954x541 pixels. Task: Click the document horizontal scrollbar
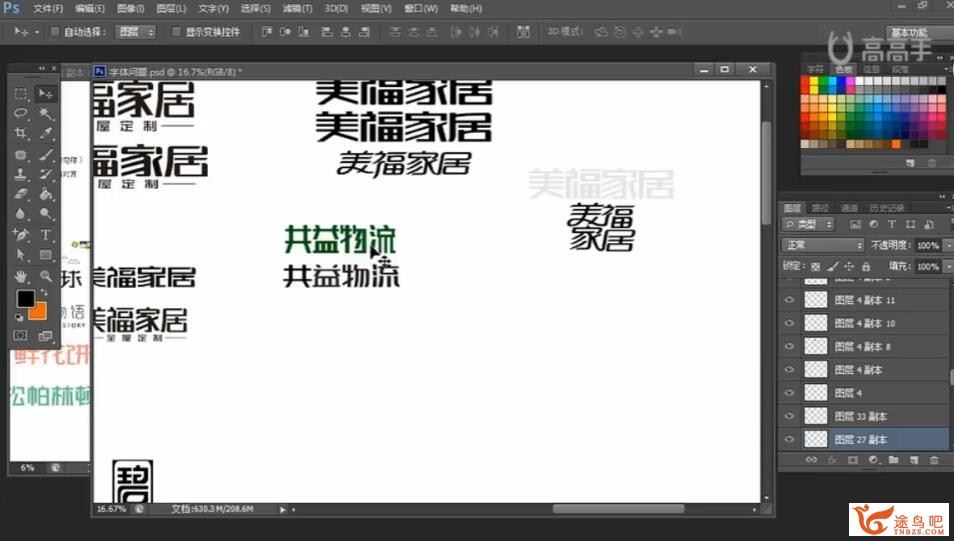(618, 509)
